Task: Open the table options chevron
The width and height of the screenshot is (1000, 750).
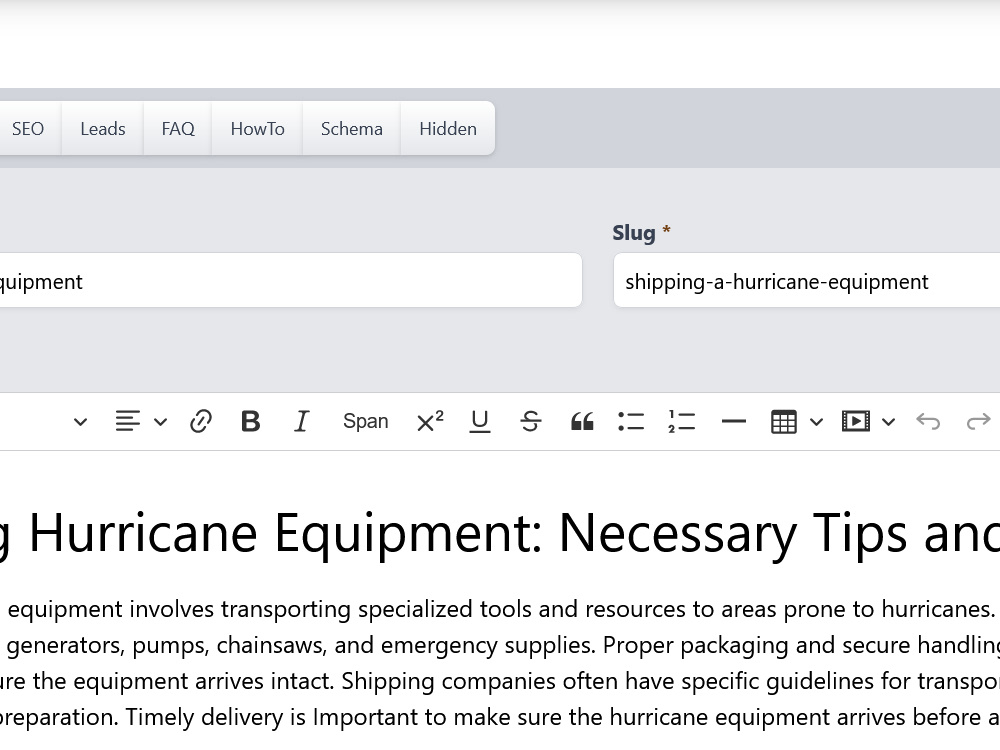Action: pyautogui.click(x=816, y=422)
